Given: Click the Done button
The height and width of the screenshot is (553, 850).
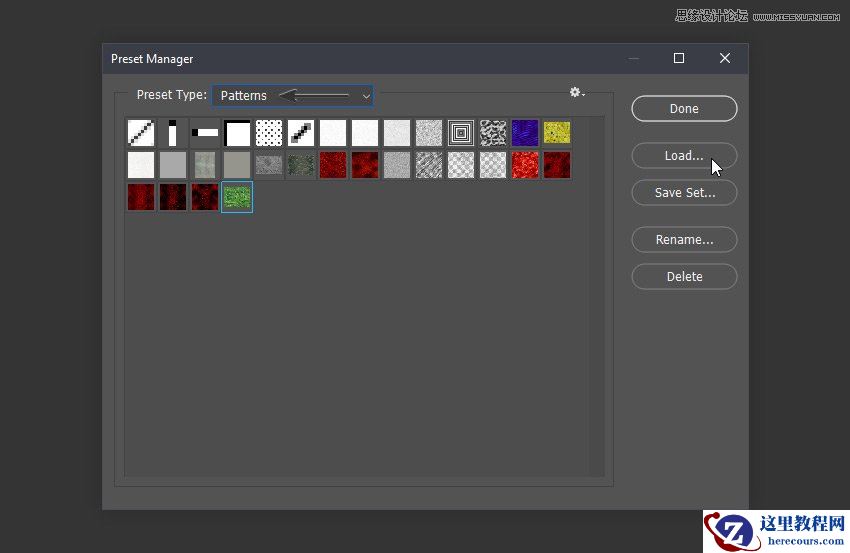Looking at the screenshot, I should (684, 108).
